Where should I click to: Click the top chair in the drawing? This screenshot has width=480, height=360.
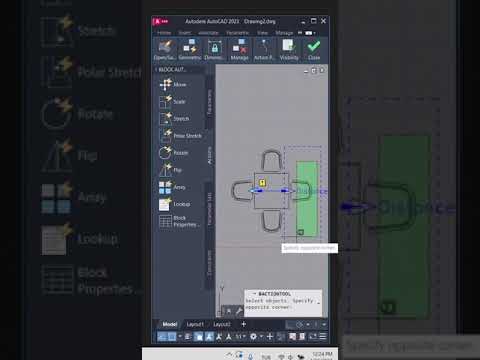271,161
